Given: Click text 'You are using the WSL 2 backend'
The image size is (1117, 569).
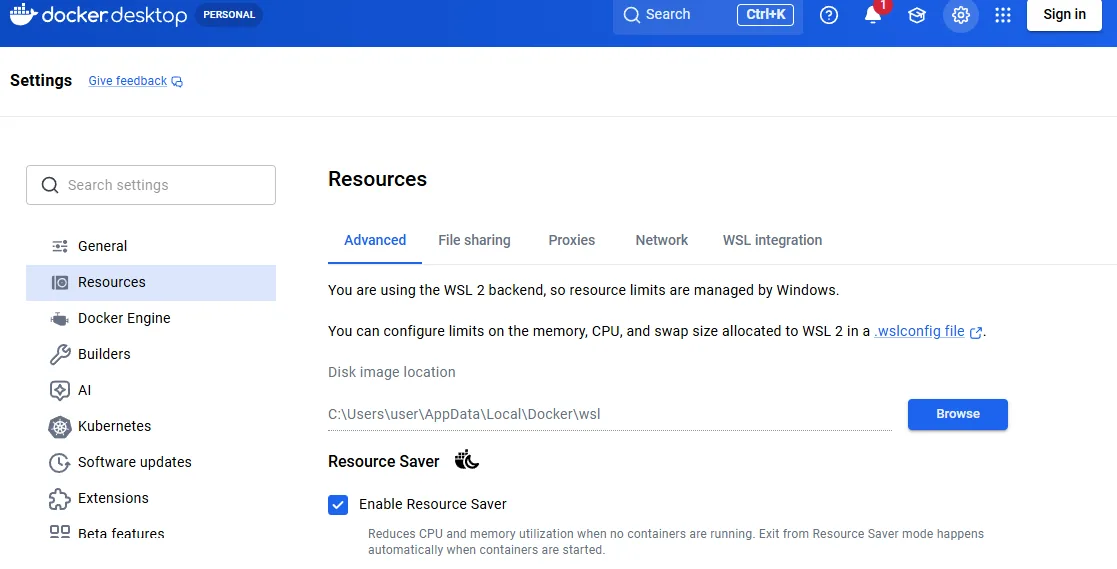Looking at the screenshot, I should click(x=434, y=291).
